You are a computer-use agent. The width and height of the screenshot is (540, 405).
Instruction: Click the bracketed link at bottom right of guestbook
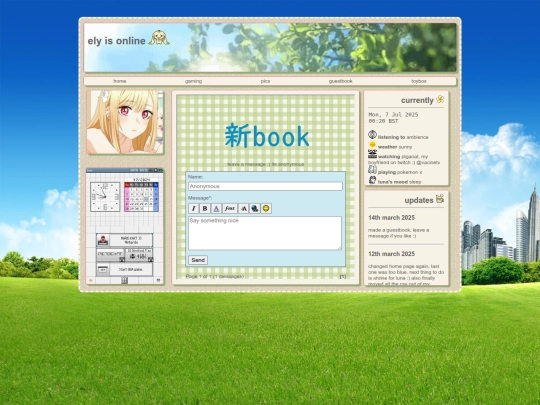pyautogui.click(x=343, y=276)
